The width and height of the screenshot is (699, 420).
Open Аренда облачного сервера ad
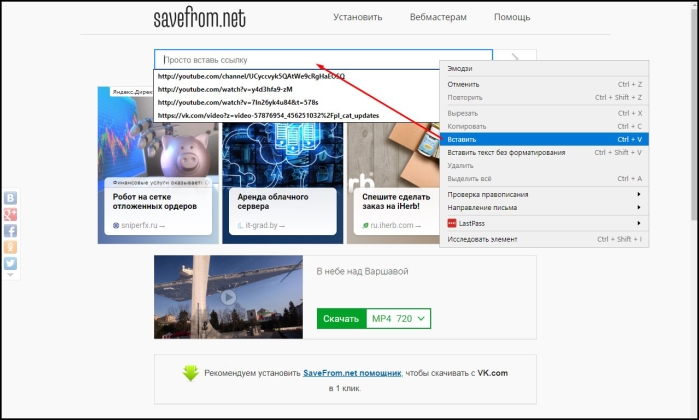click(273, 202)
